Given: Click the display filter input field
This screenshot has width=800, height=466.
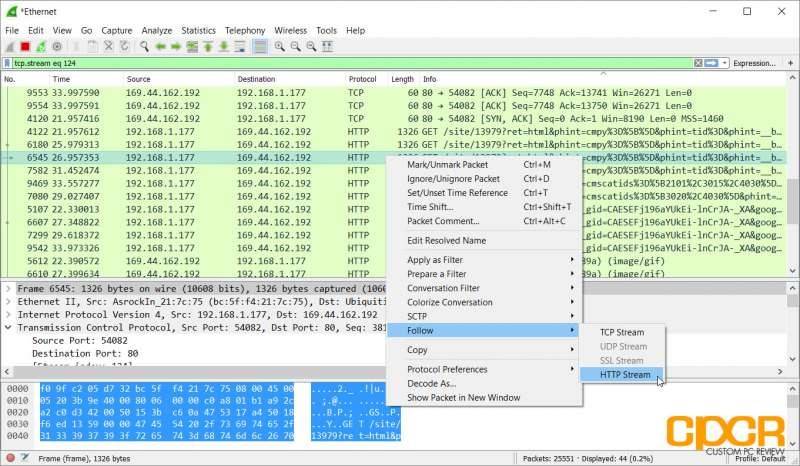Looking at the screenshot, I should pyautogui.click(x=352, y=63).
